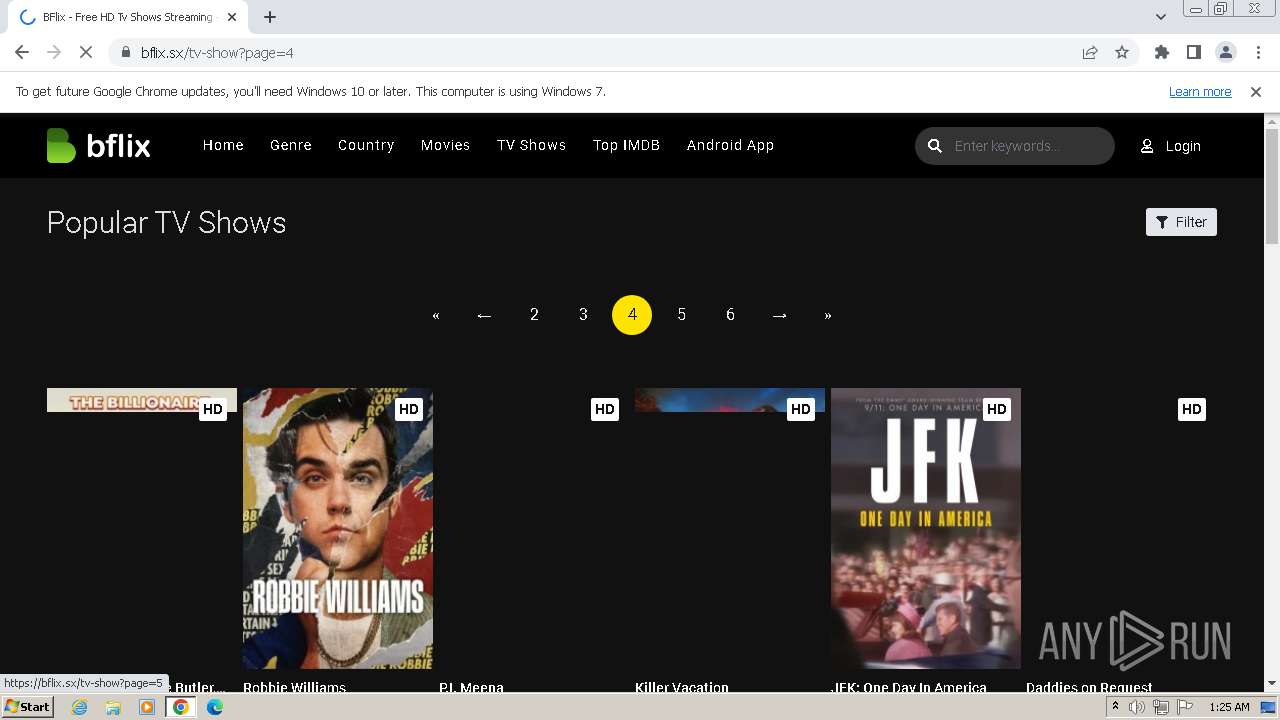This screenshot has height=720, width=1280.
Task: Open the Chrome taskbar icon
Action: click(x=181, y=707)
